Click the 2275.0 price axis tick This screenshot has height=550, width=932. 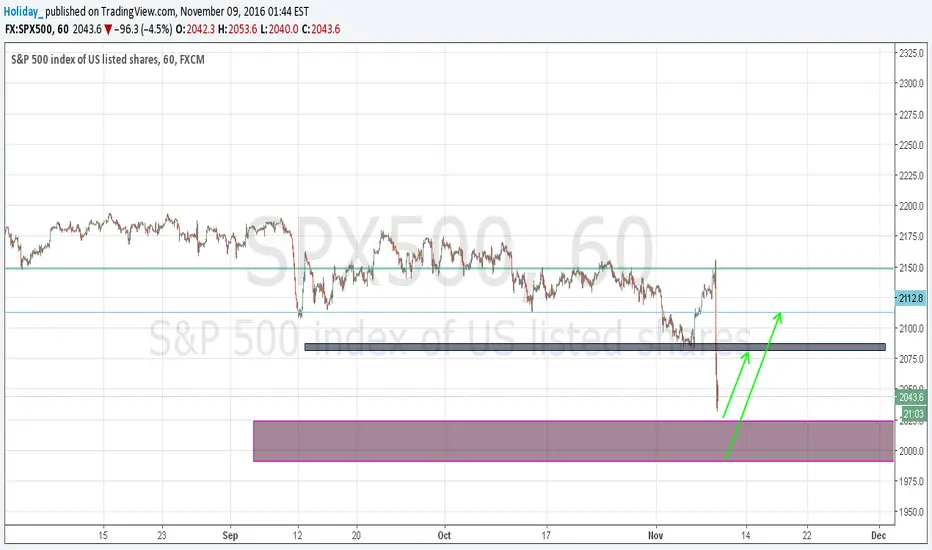pos(911,115)
